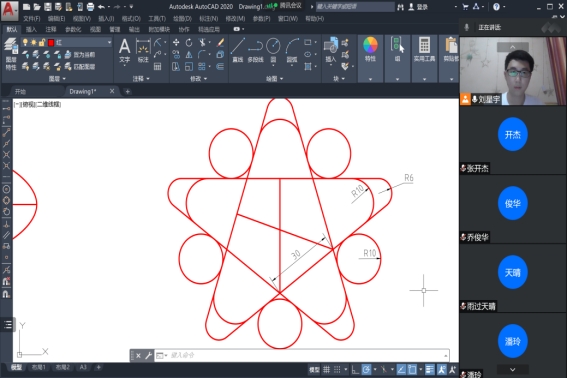Open the Properties (特性) color wheel panel
The image size is (567, 378).
pyautogui.click(x=370, y=50)
